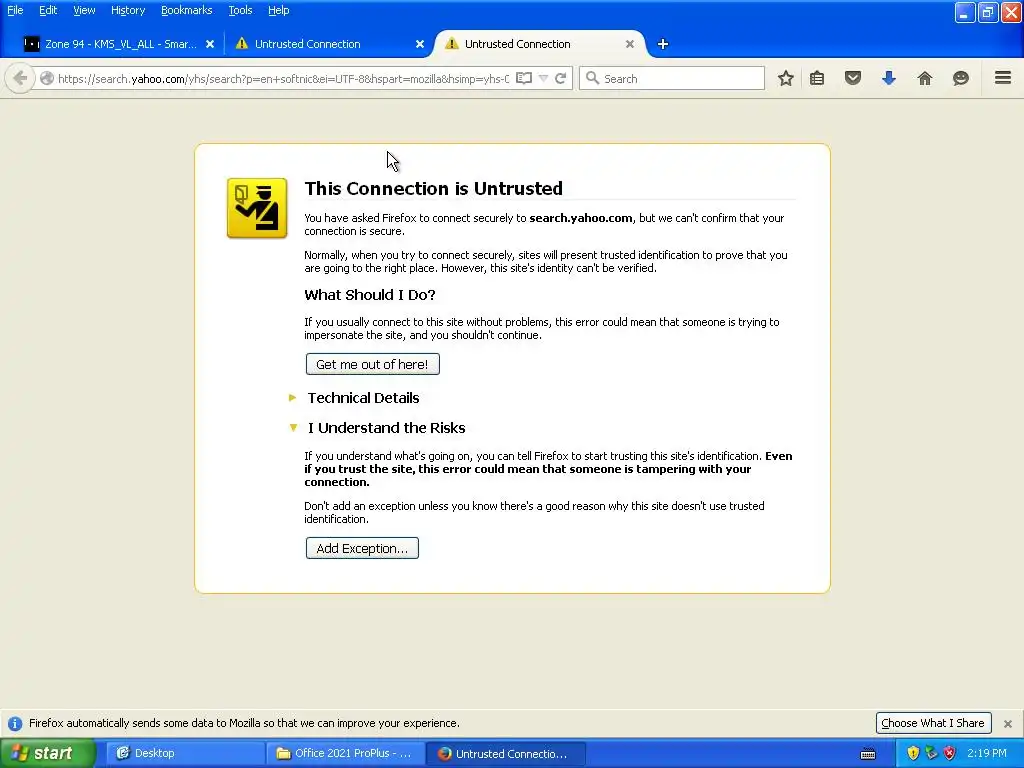Open the Help menu

[x=279, y=10]
